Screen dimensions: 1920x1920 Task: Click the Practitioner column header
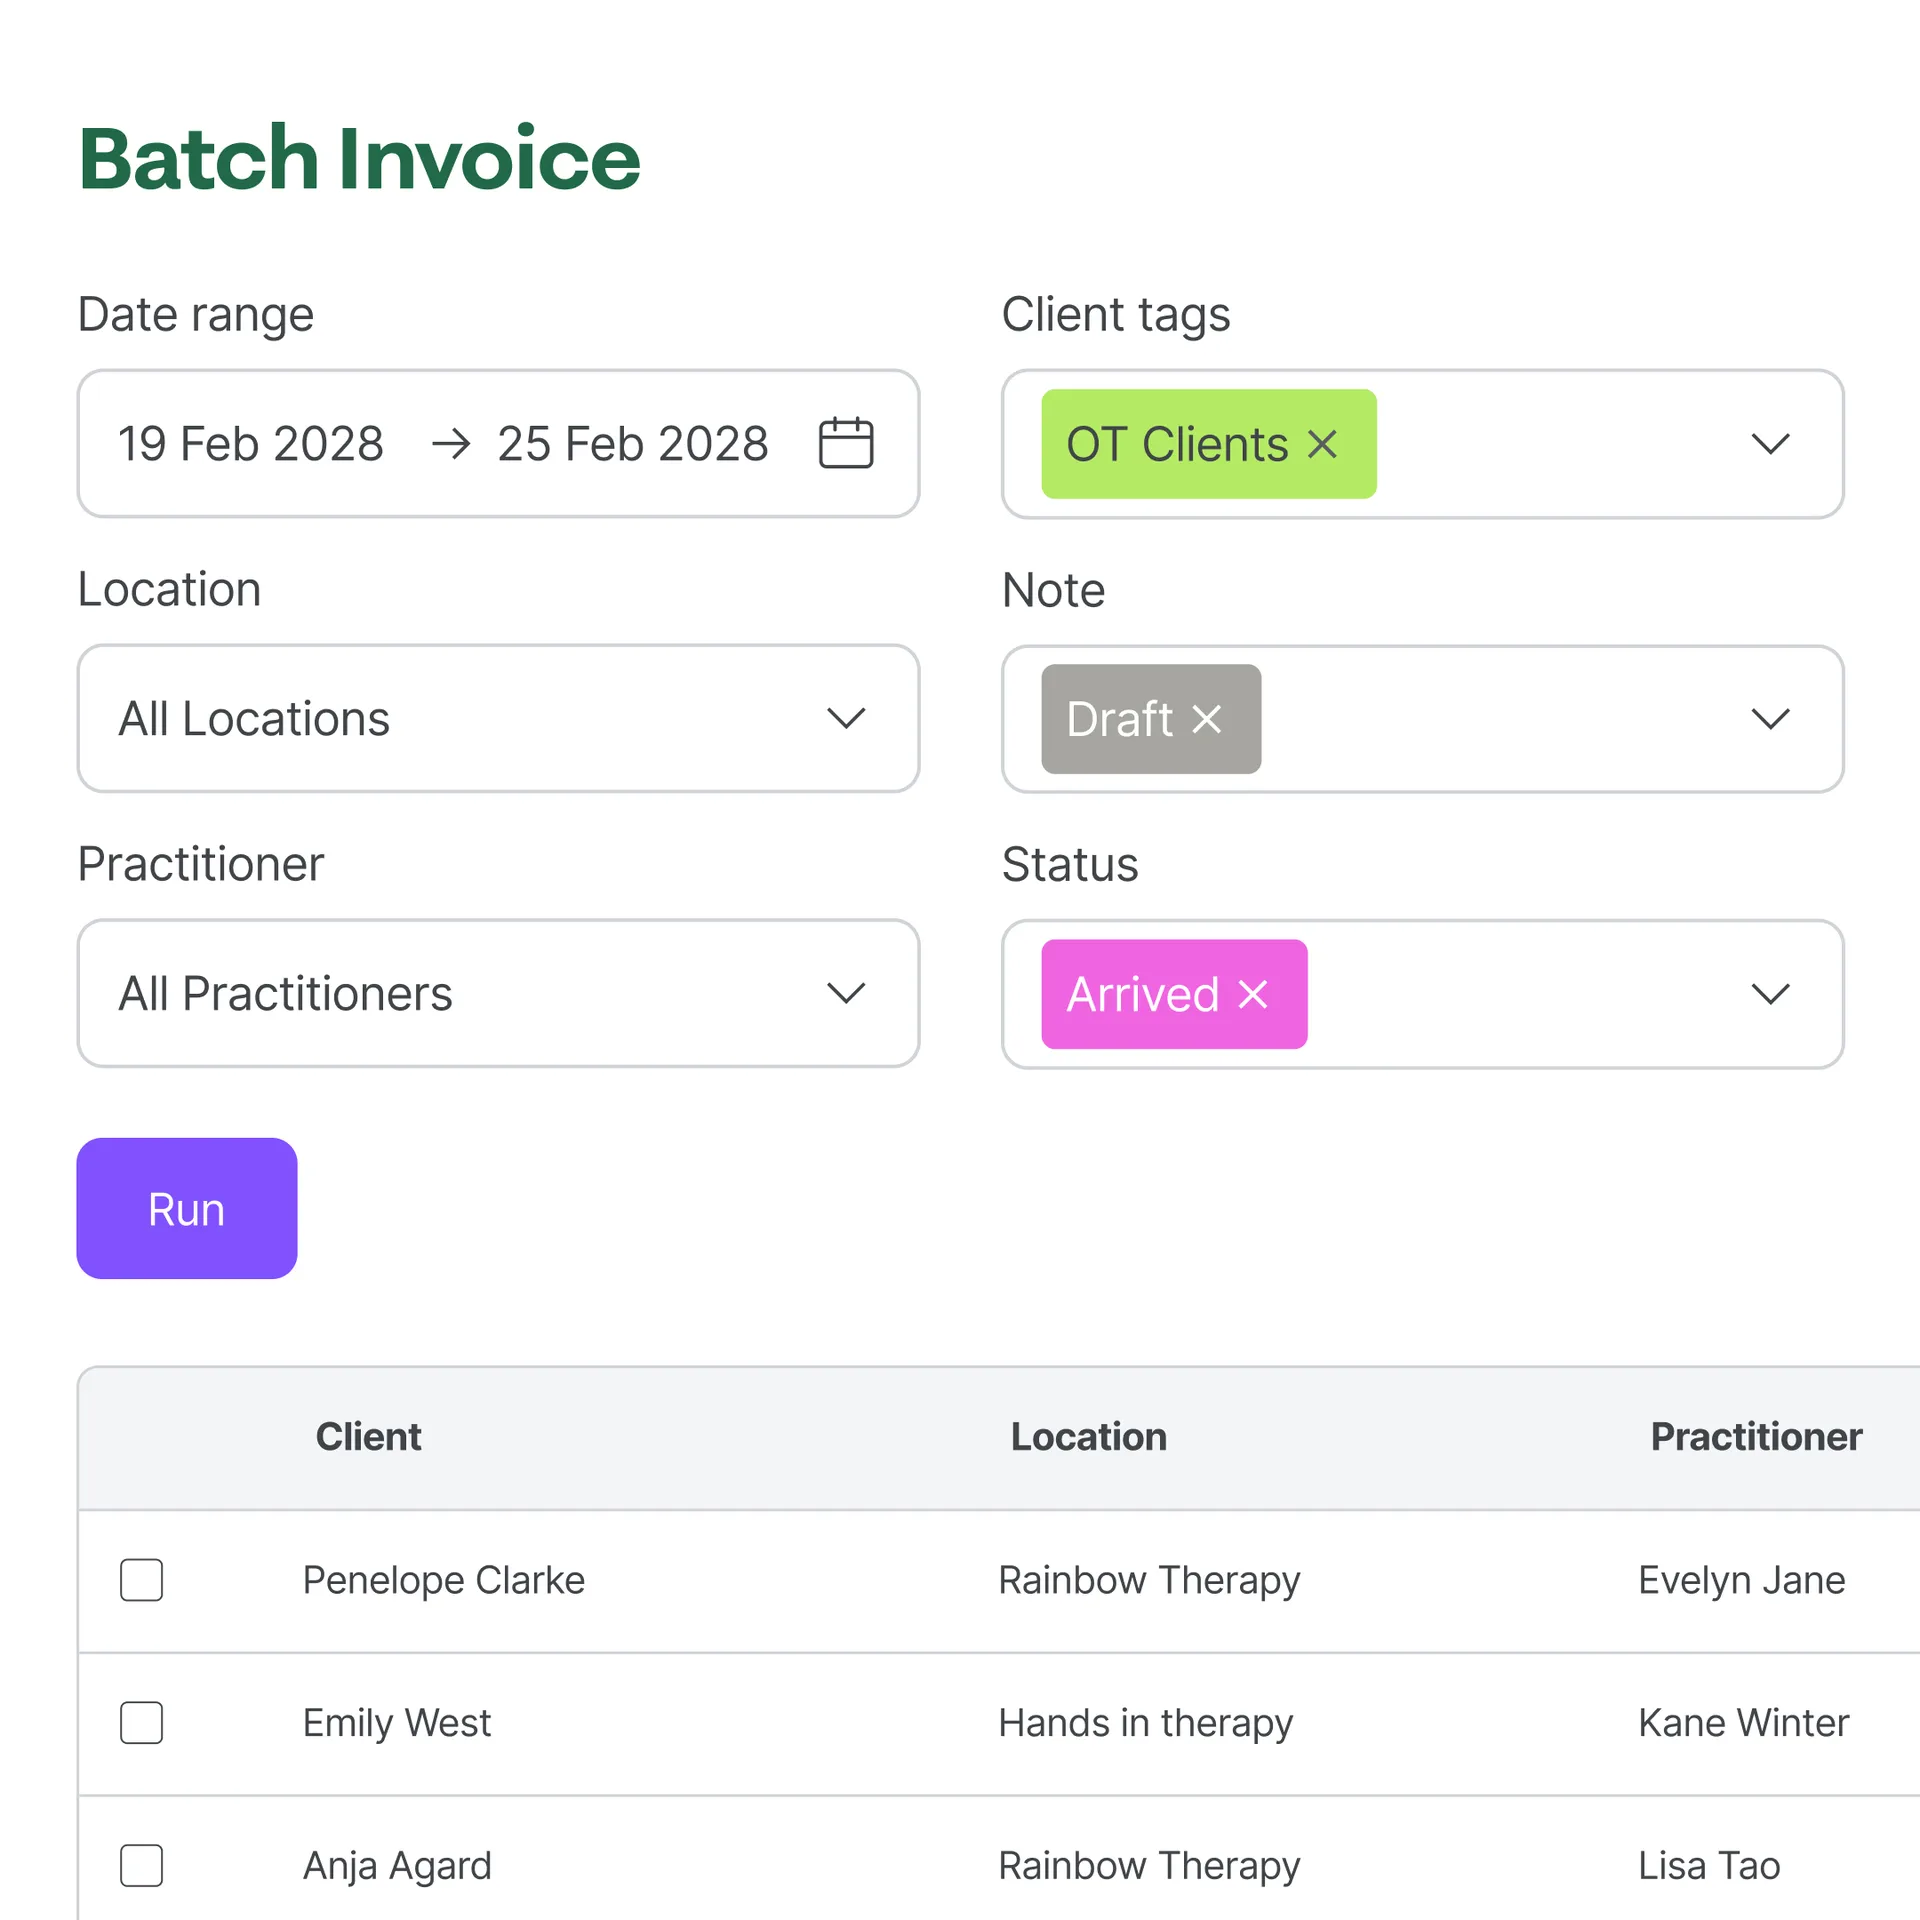point(1756,1437)
